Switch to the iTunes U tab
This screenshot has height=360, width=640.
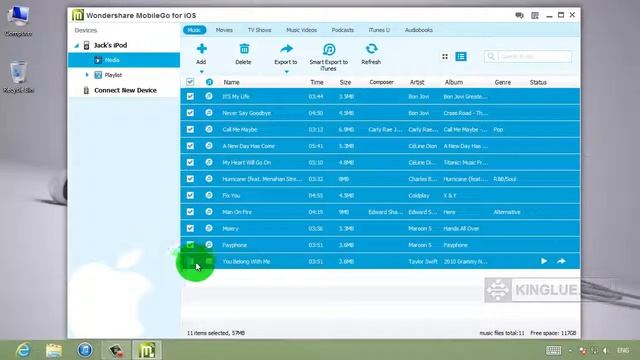(379, 30)
